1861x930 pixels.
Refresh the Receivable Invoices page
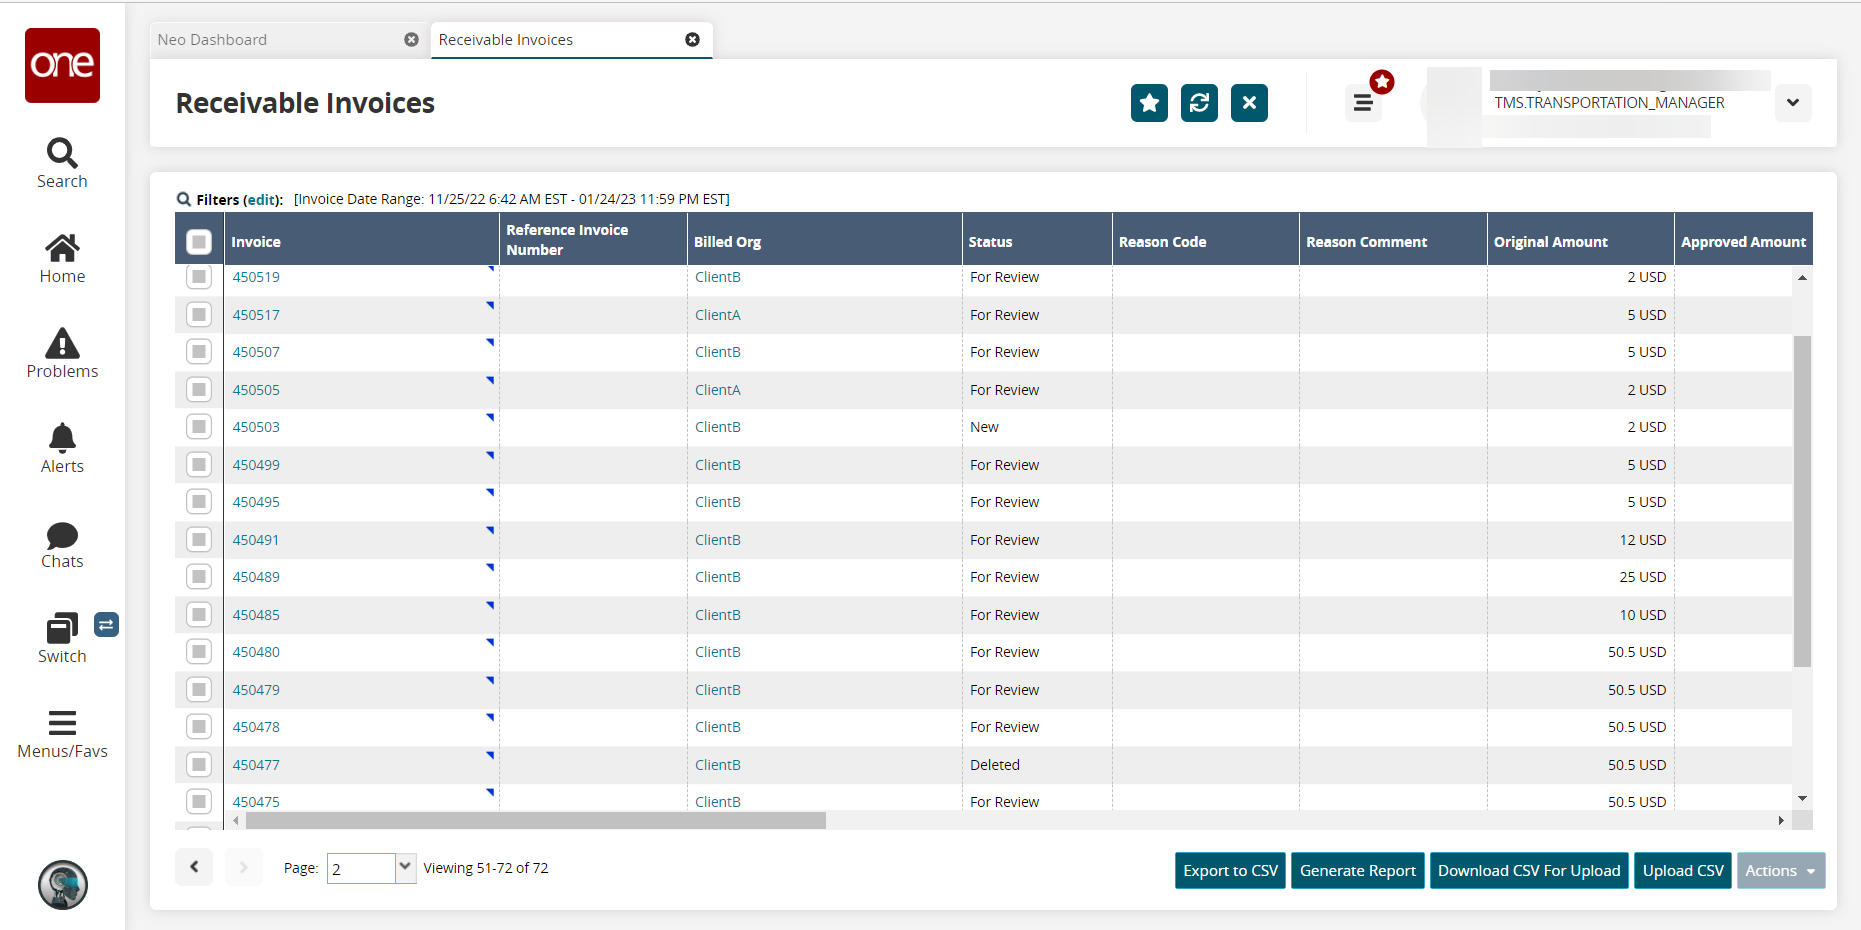[1199, 103]
